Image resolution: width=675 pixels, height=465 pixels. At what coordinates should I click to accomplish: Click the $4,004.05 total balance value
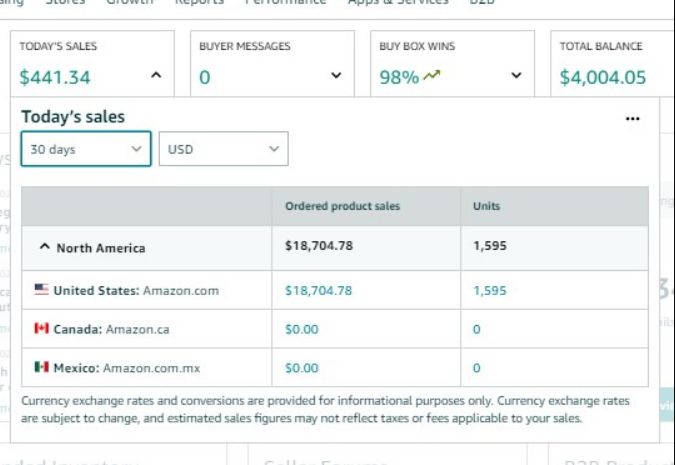click(x=603, y=78)
